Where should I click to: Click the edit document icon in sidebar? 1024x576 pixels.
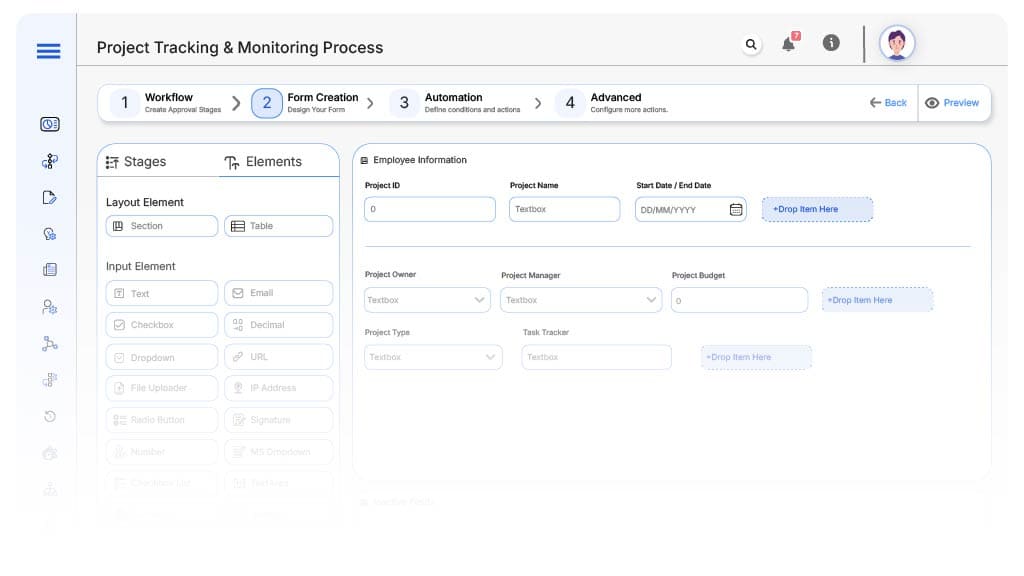[50, 197]
